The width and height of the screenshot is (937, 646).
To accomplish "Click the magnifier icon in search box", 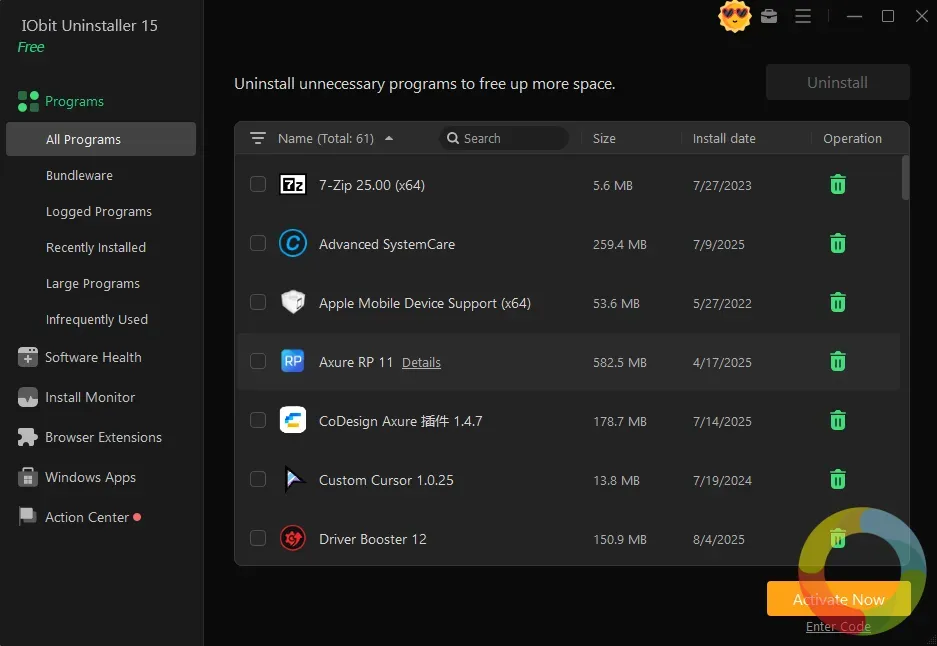I will (453, 139).
